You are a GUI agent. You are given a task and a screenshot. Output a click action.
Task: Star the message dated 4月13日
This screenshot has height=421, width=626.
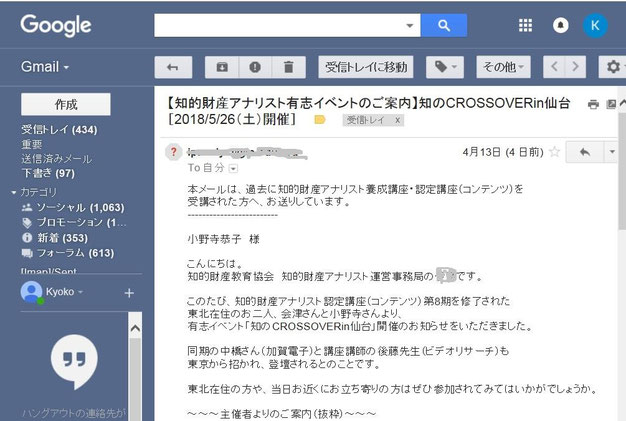(554, 152)
